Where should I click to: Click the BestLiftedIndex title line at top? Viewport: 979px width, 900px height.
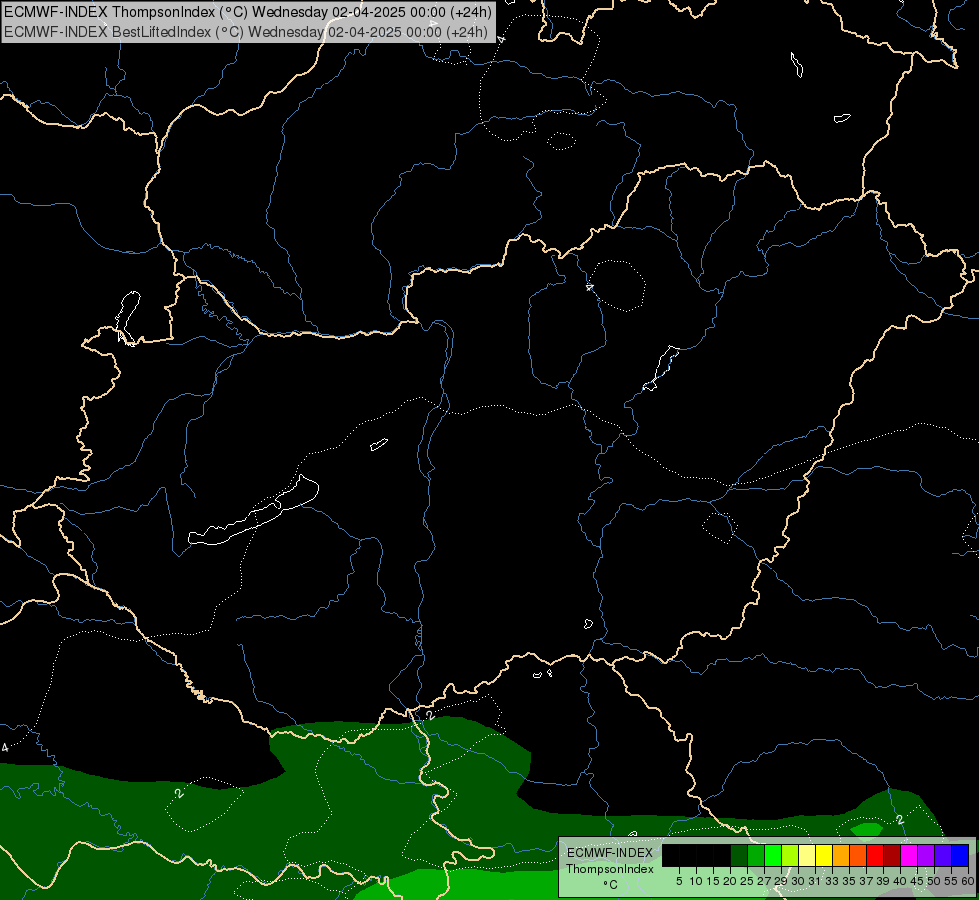pyautogui.click(x=246, y=32)
